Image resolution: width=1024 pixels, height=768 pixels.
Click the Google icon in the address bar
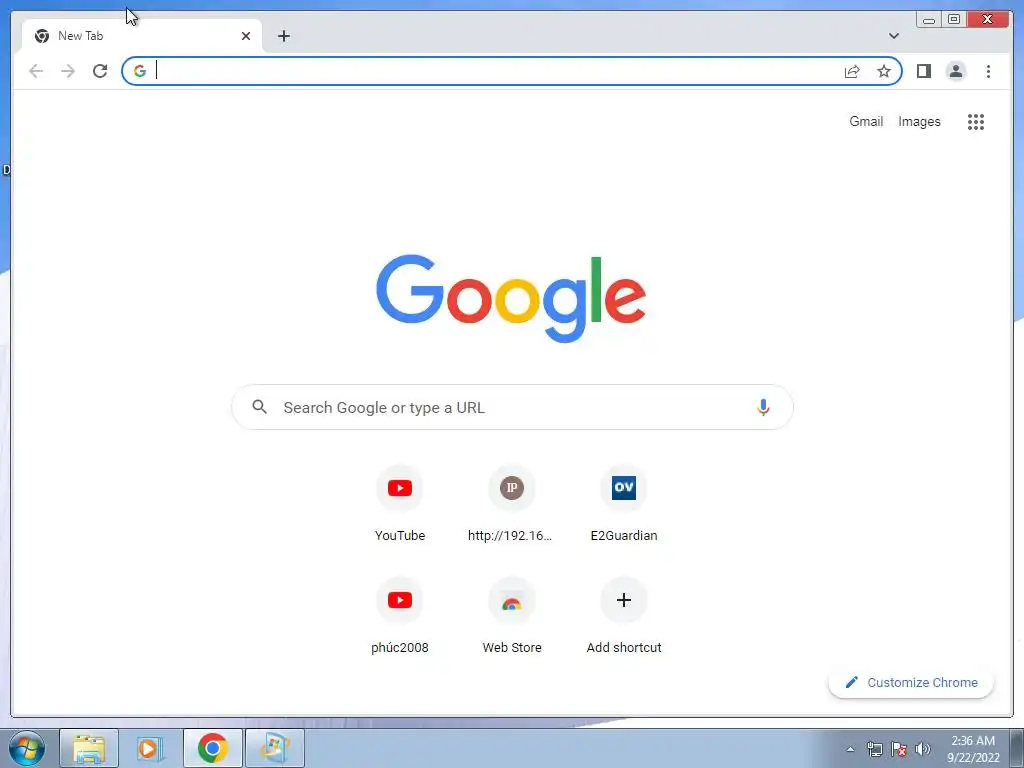[x=140, y=71]
